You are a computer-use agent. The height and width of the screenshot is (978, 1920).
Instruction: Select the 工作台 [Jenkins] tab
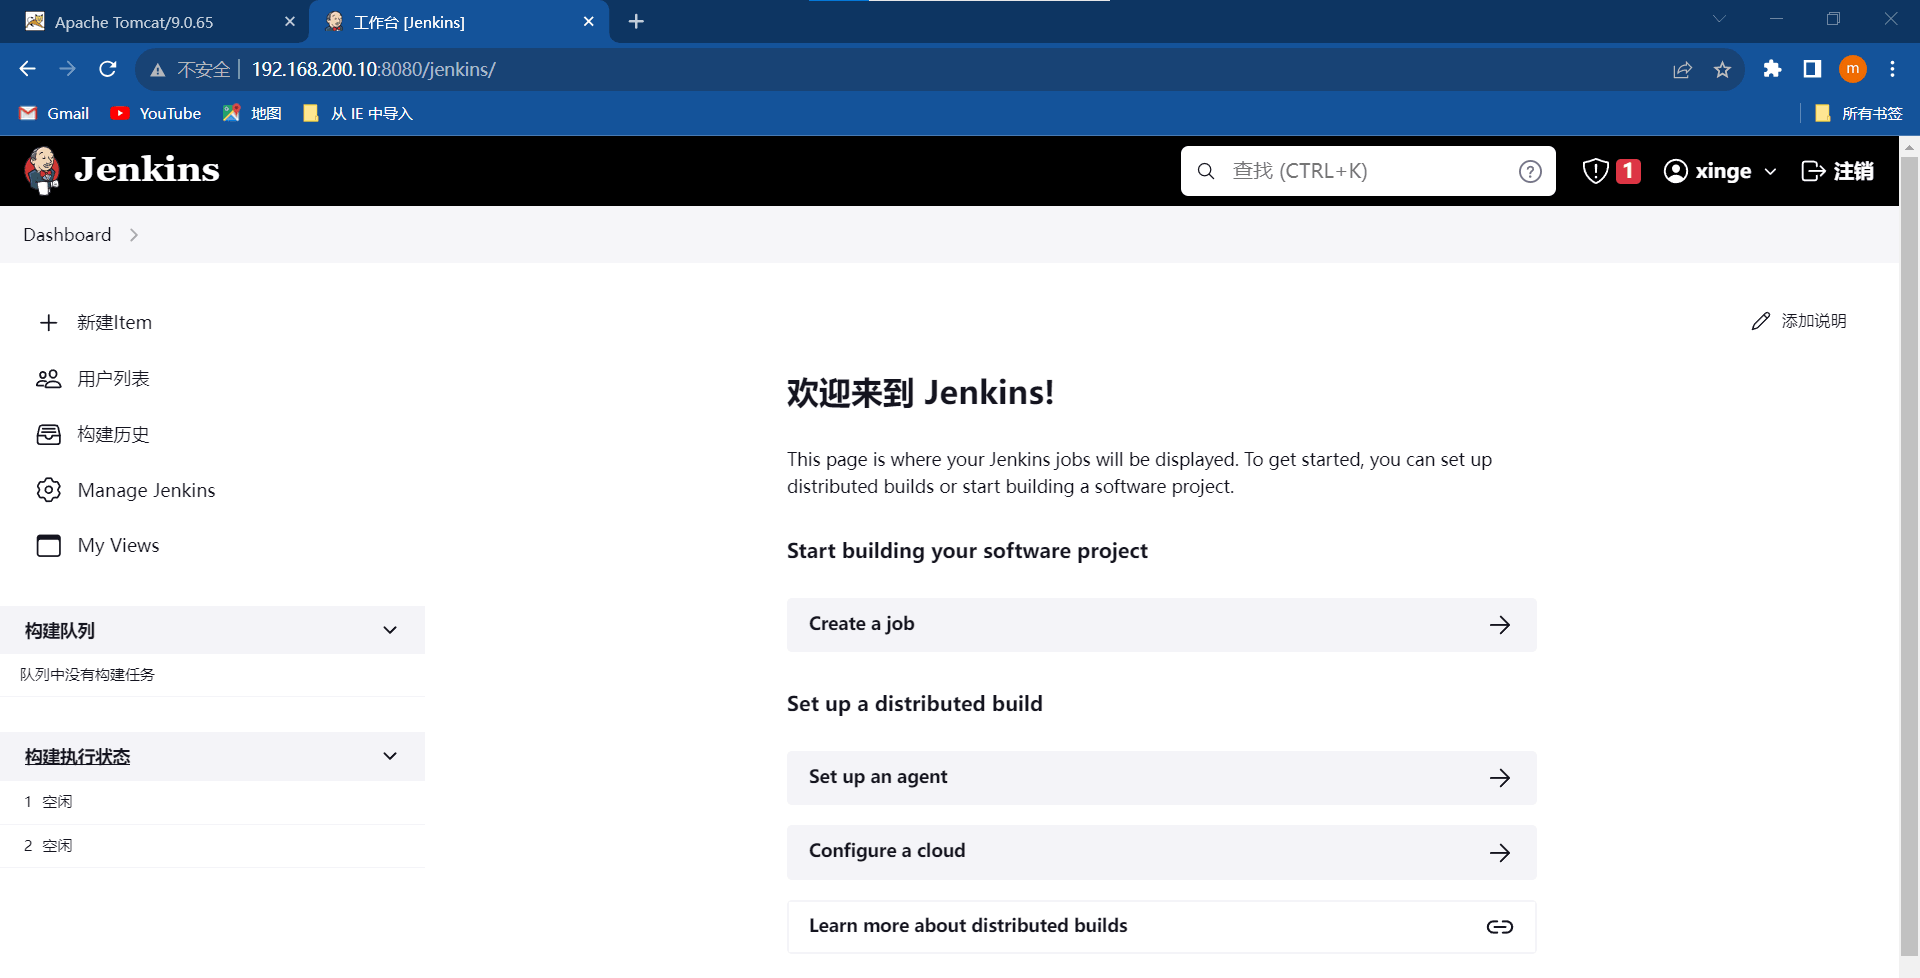[460, 22]
